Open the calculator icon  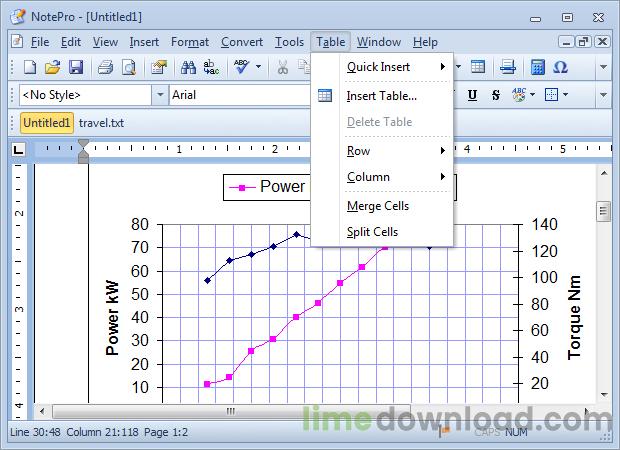(x=538, y=67)
